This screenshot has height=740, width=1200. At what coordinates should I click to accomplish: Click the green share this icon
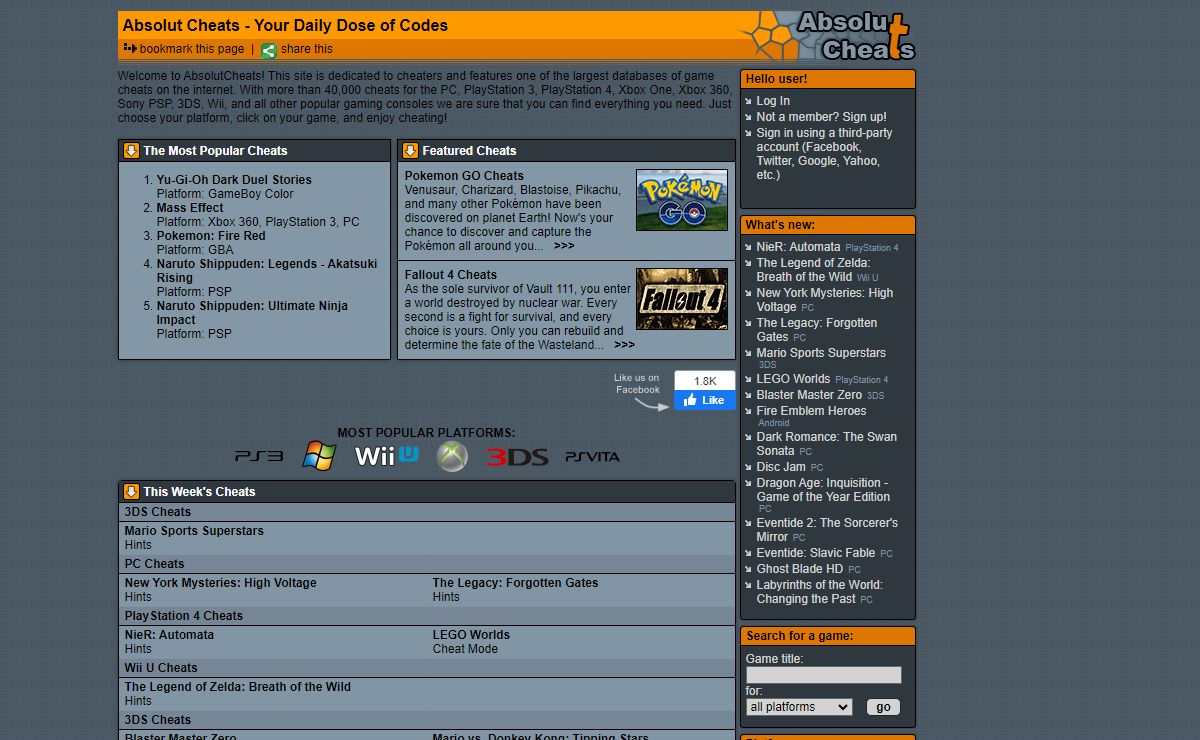tap(268, 50)
